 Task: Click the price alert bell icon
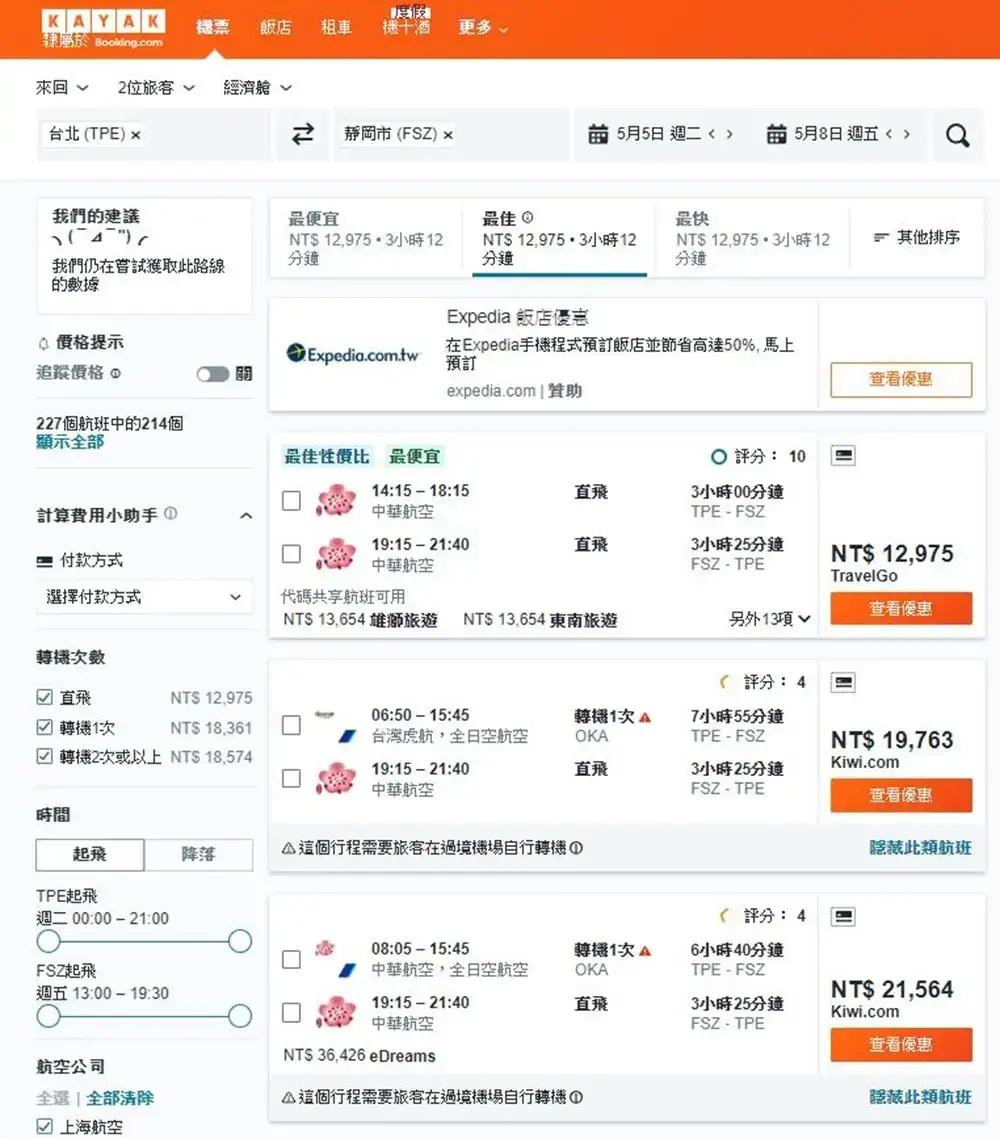(43, 342)
